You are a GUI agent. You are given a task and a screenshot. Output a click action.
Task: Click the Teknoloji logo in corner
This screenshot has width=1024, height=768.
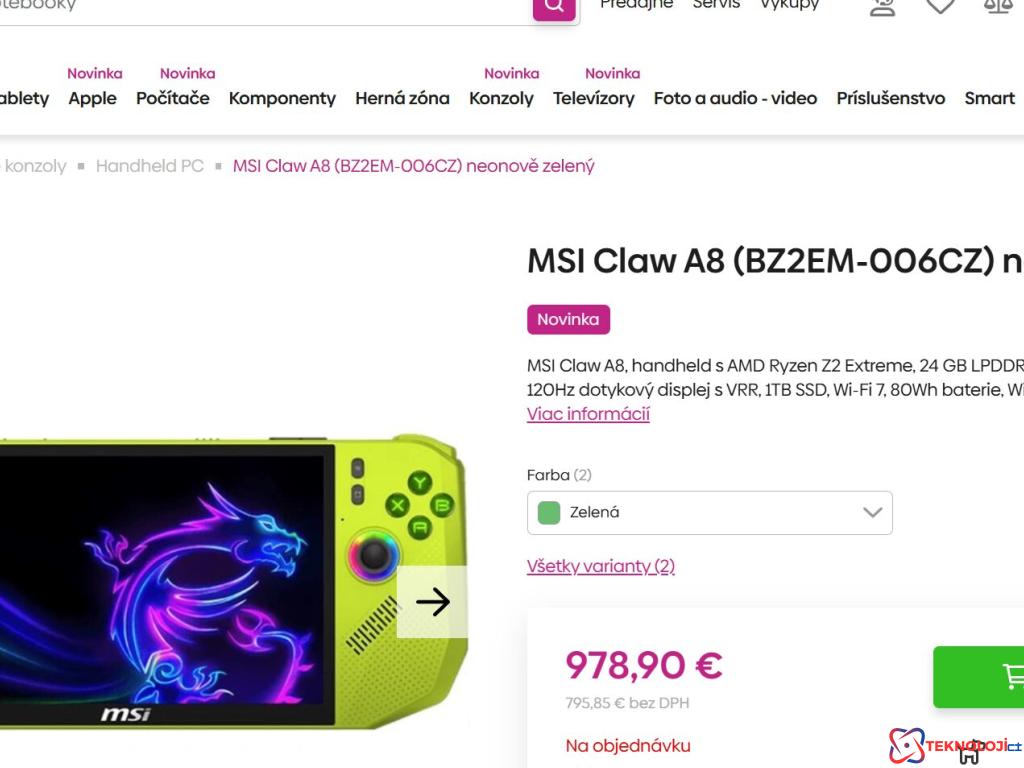point(950,745)
